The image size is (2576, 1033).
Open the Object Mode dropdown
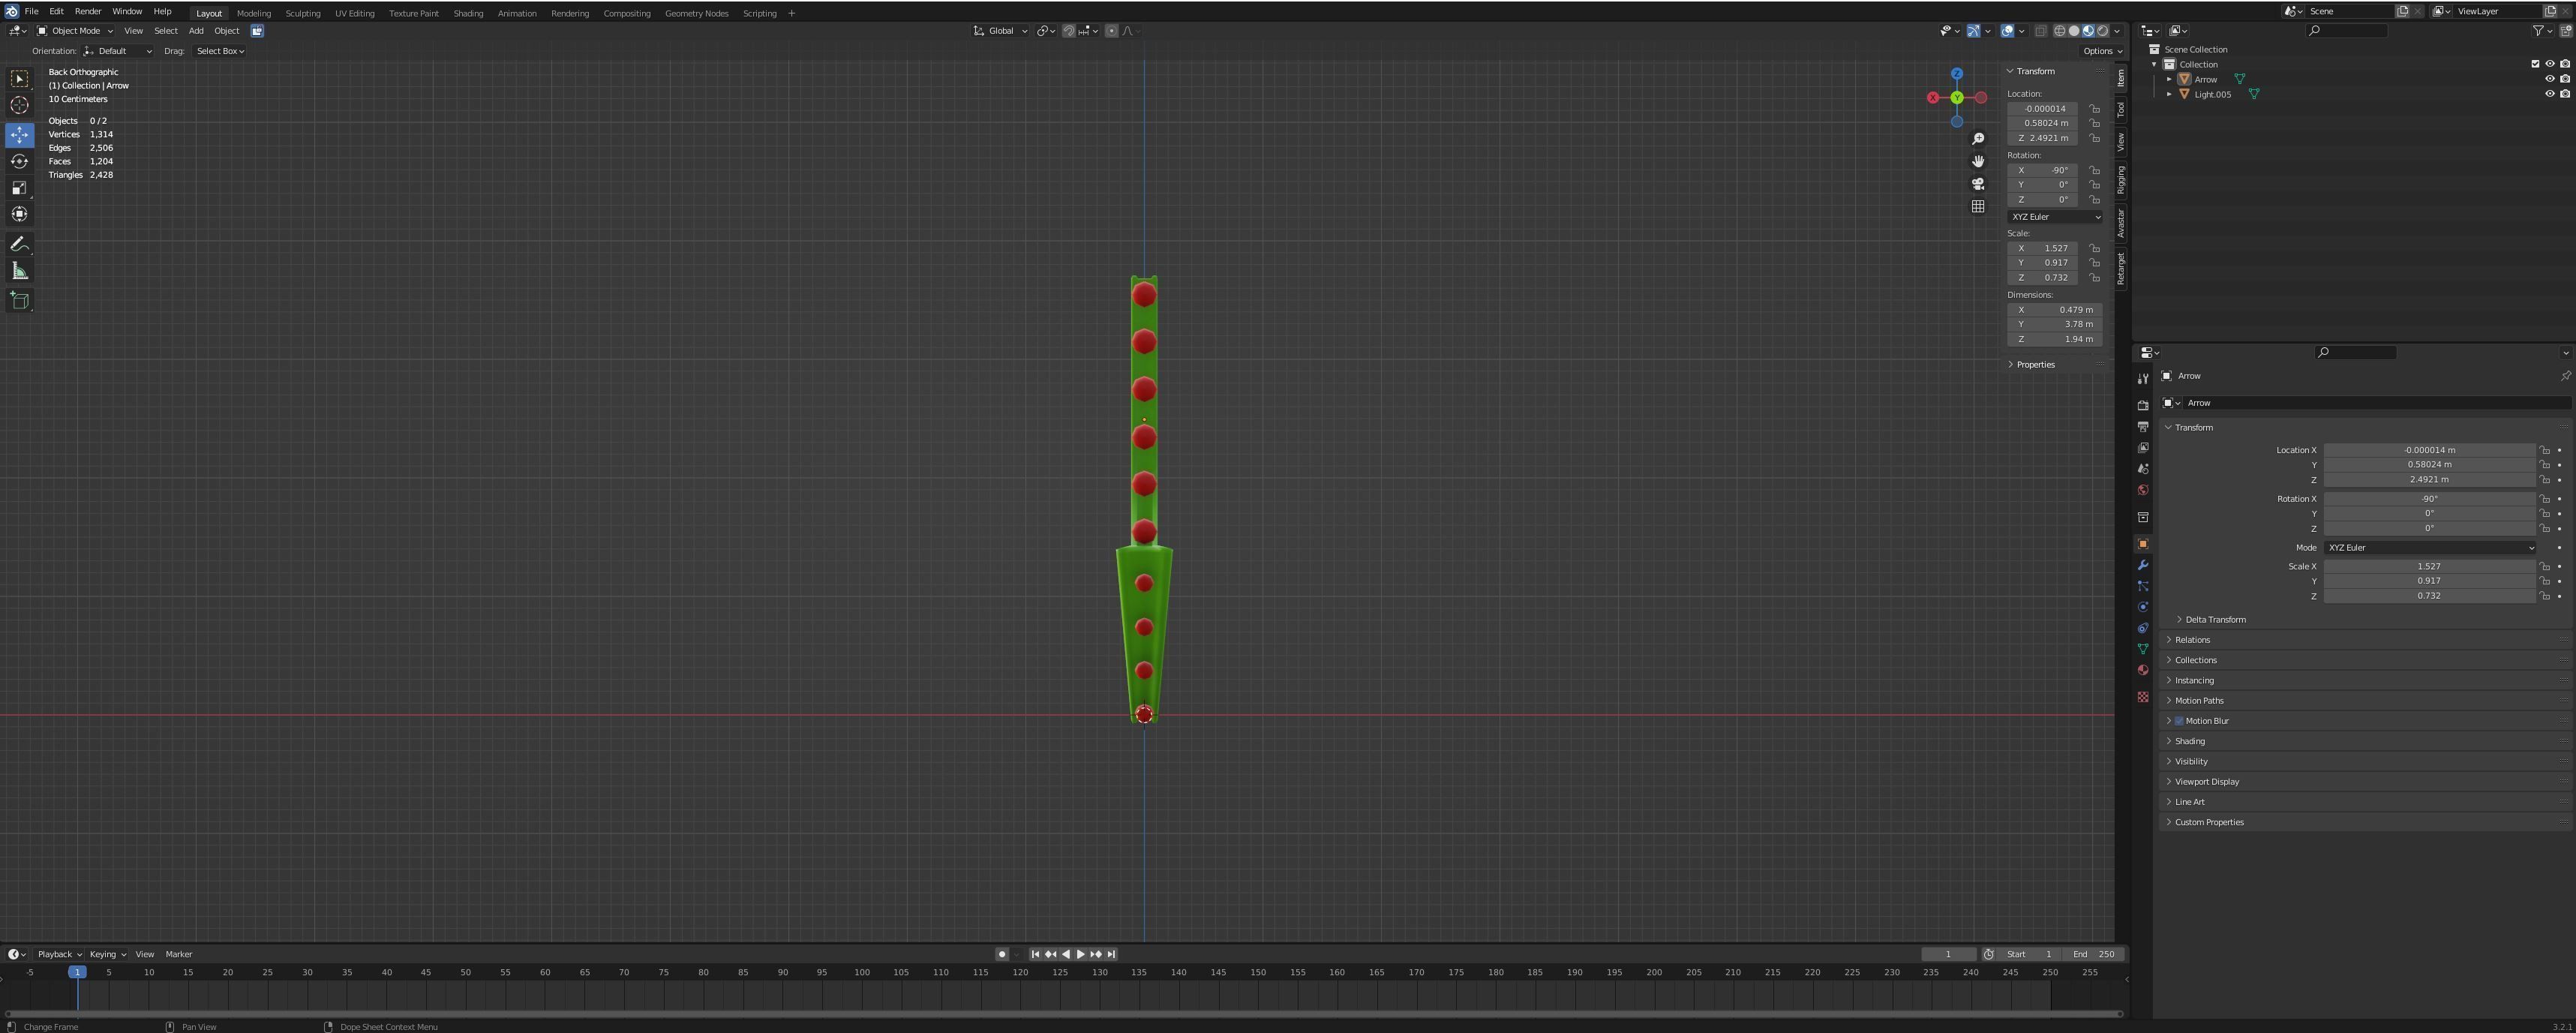tap(75, 31)
